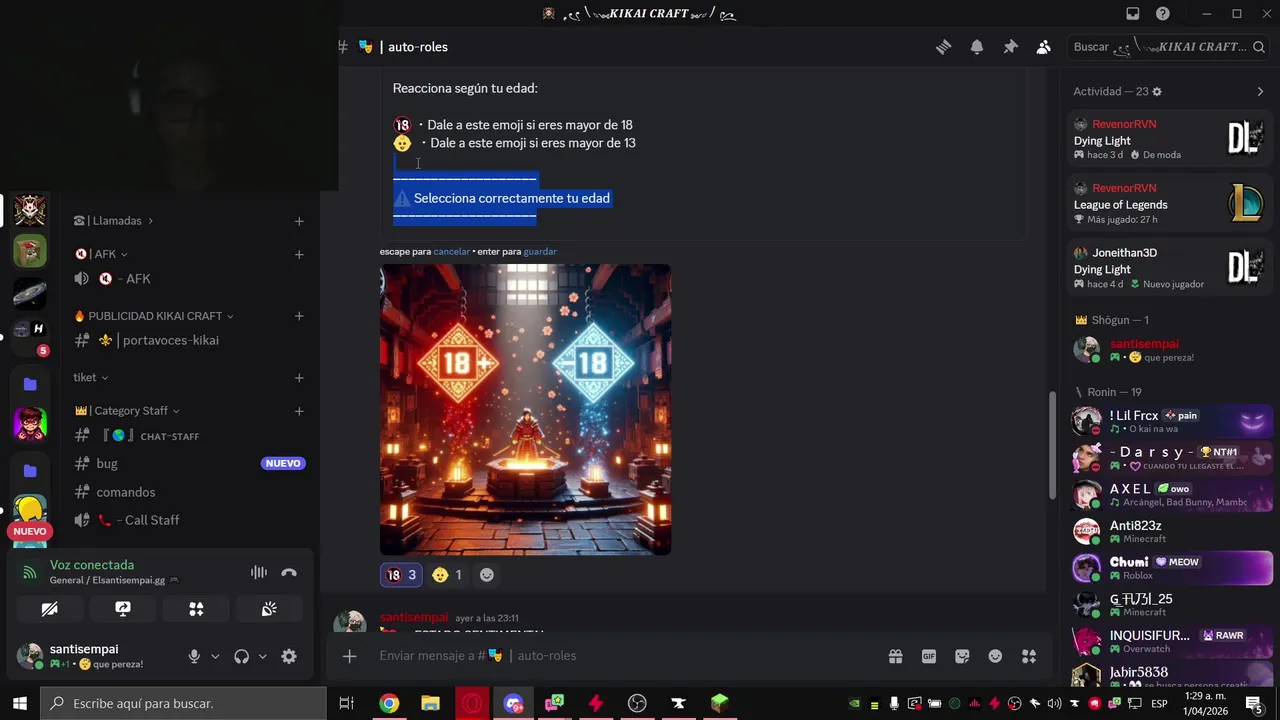The image size is (1280, 720).
Task: Disconnect from the voice channel
Action: click(289, 572)
